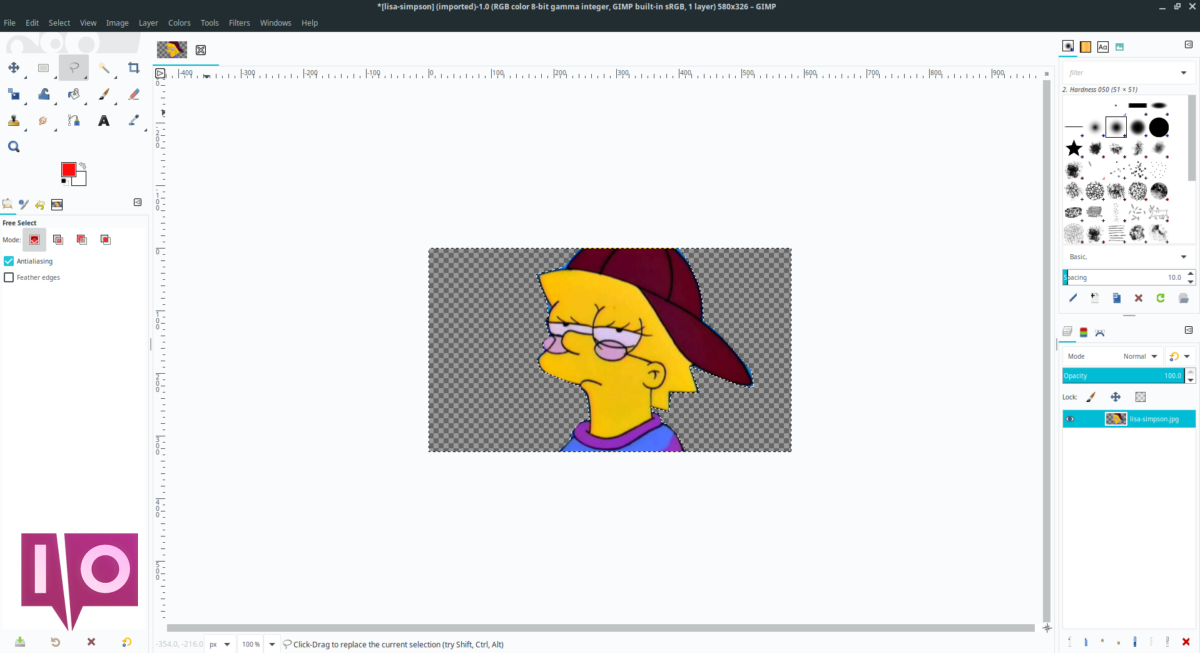1200x653 pixels.
Task: Click the white background color swatch
Action: click(80, 180)
